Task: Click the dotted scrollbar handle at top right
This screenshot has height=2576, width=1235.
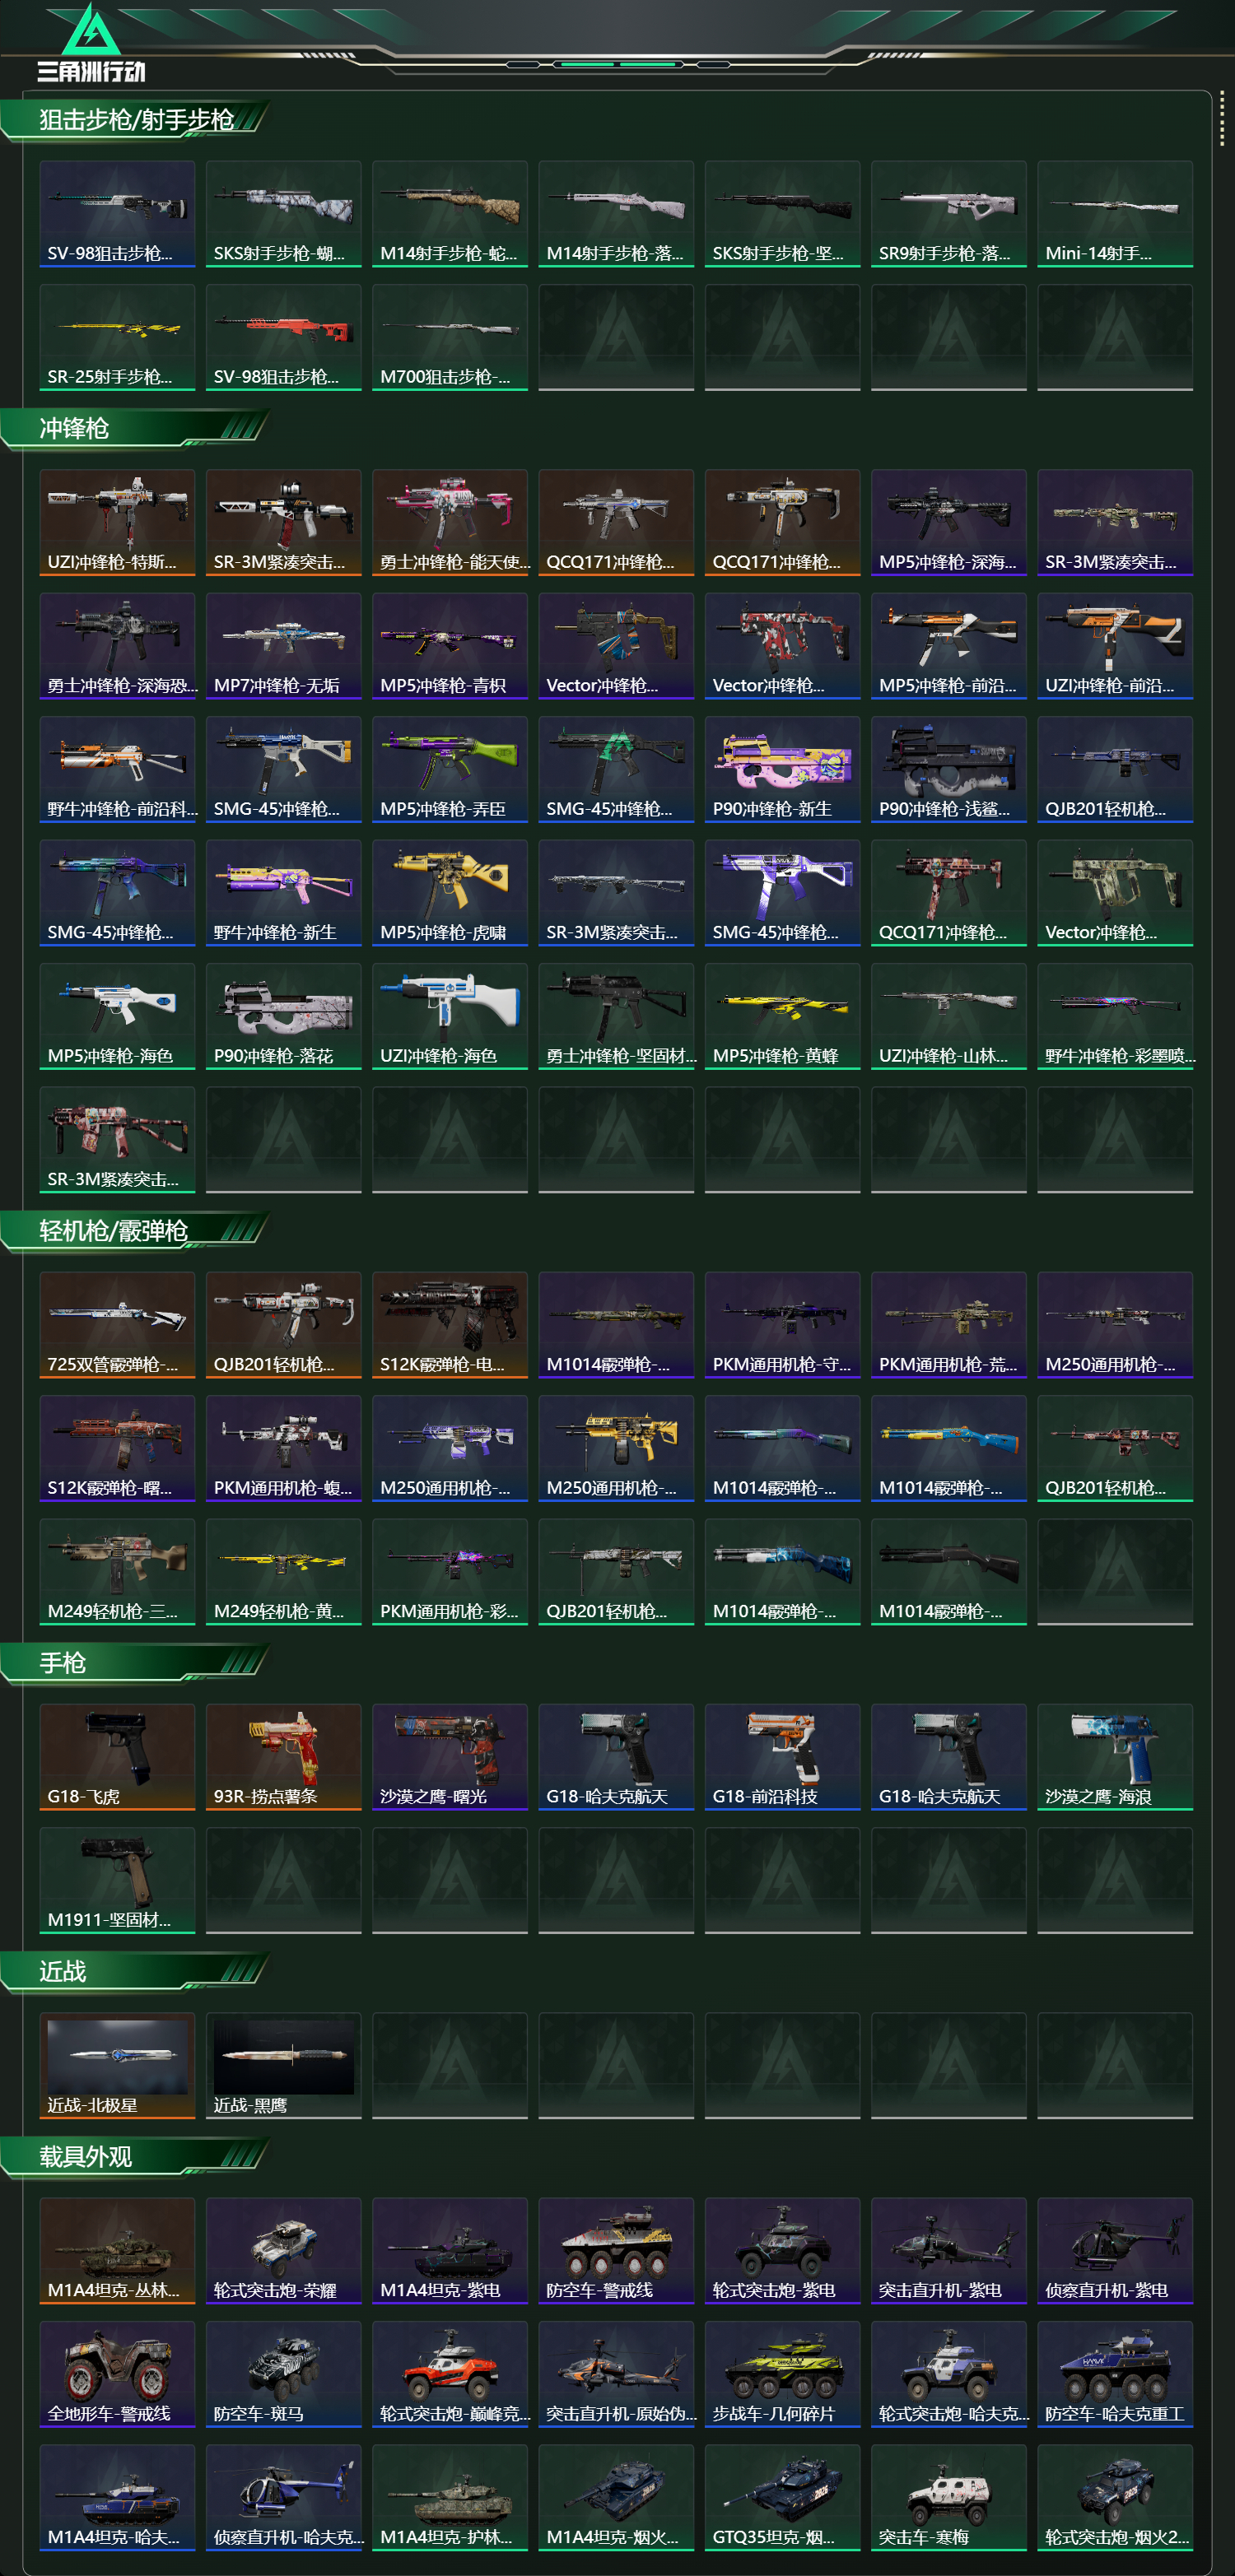Action: click(x=1221, y=120)
